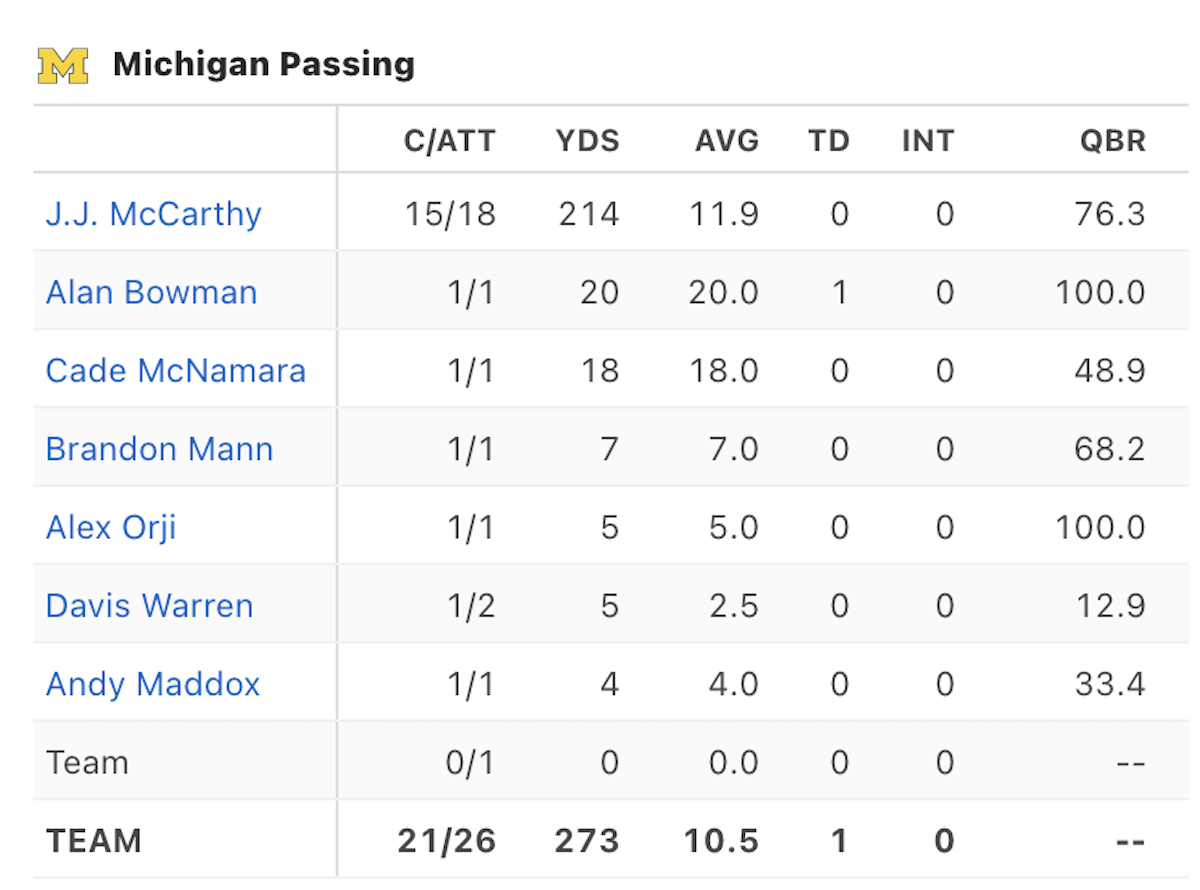The width and height of the screenshot is (1200, 890).
Task: Click McCarthy's 214 passing yards cell
Action: pyautogui.click(x=589, y=214)
